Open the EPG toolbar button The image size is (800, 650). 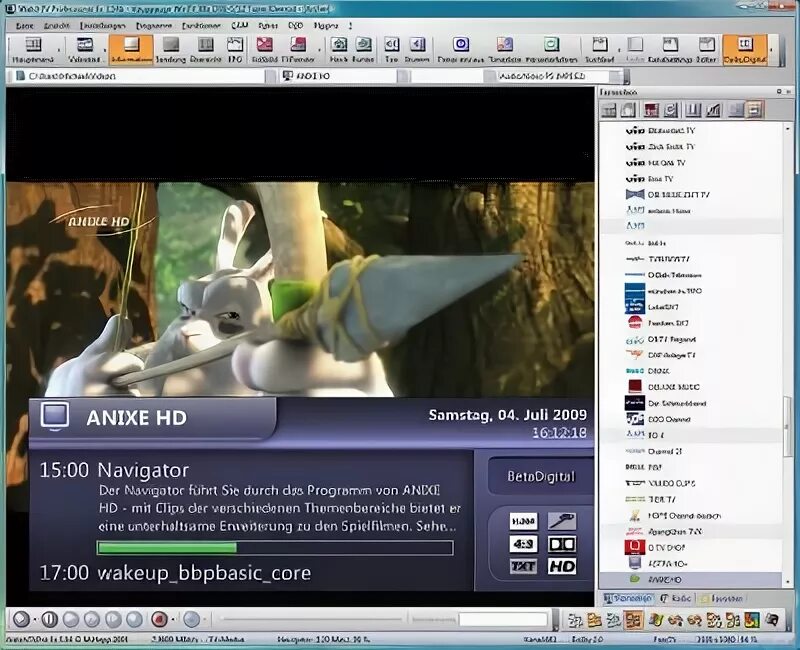[x=235, y=49]
